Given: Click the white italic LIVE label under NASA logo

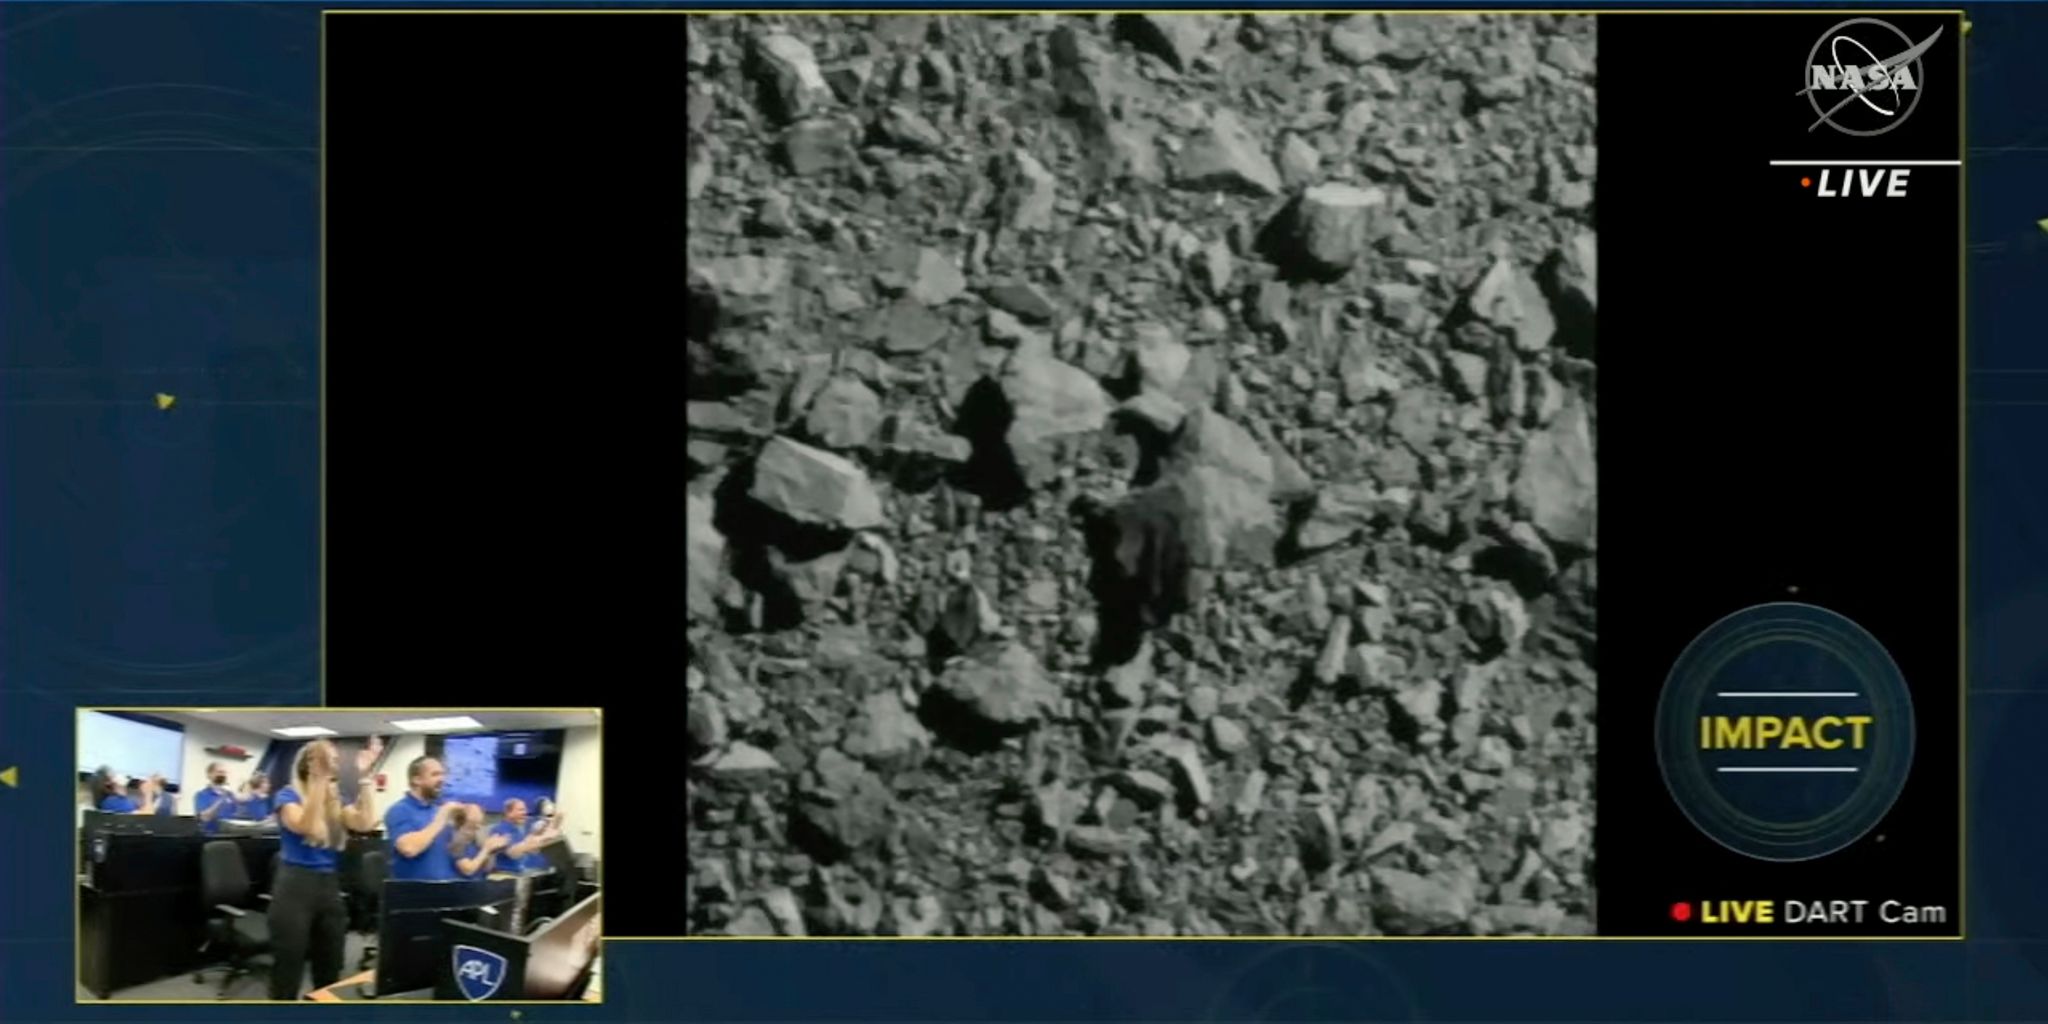Looking at the screenshot, I should [x=1862, y=184].
